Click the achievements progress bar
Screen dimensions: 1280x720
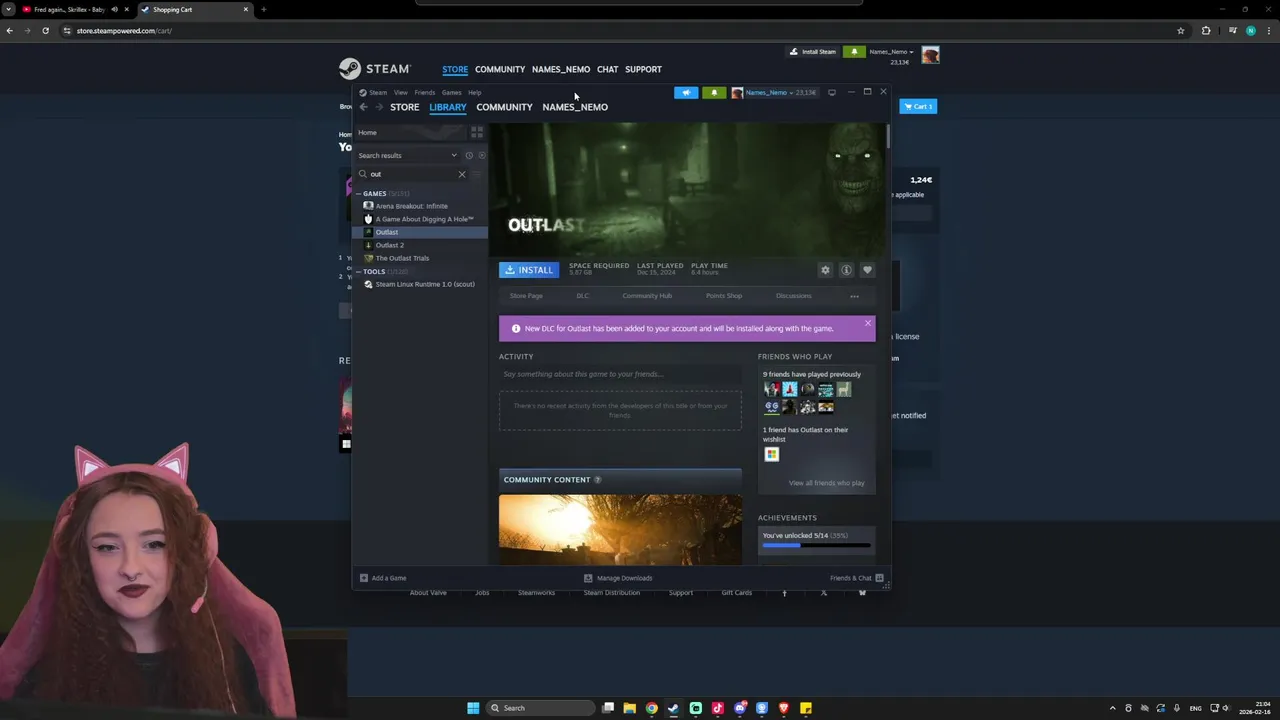point(816,546)
